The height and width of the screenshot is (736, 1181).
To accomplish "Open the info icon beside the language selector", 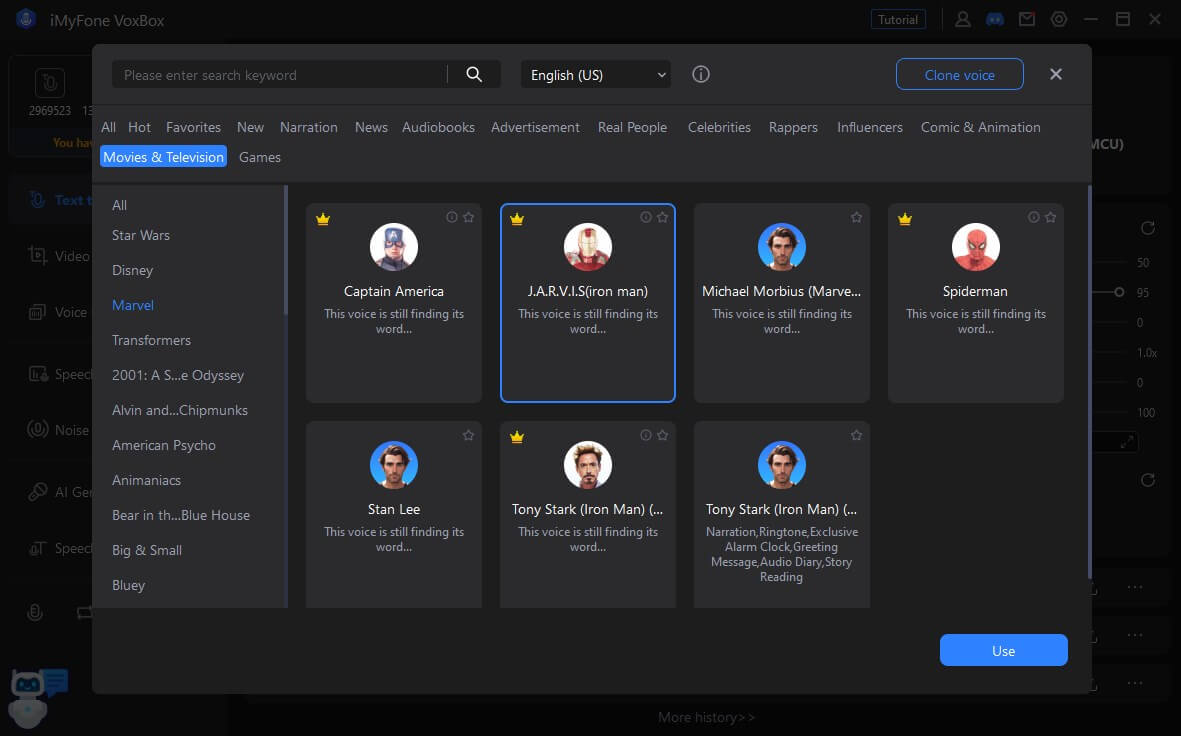I will click(x=700, y=74).
